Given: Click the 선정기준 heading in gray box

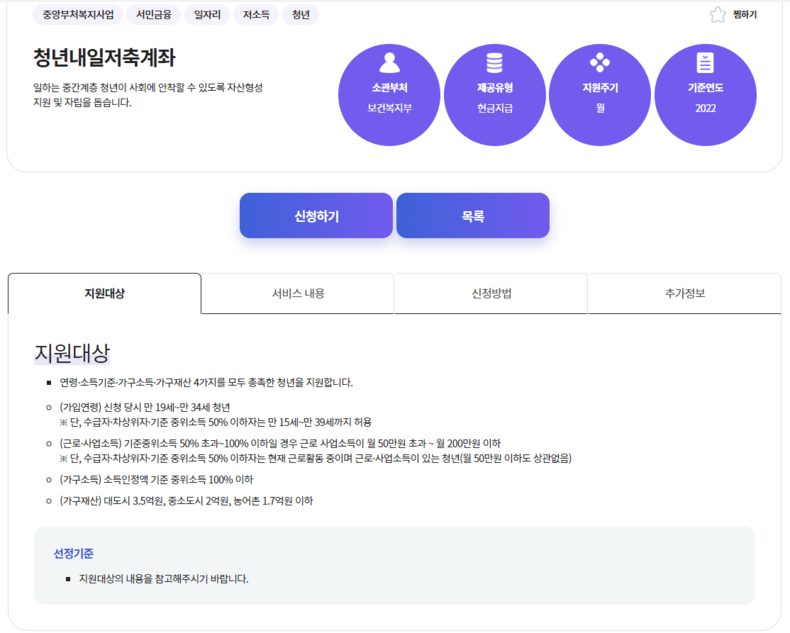Looking at the screenshot, I should pyautogui.click(x=73, y=553).
